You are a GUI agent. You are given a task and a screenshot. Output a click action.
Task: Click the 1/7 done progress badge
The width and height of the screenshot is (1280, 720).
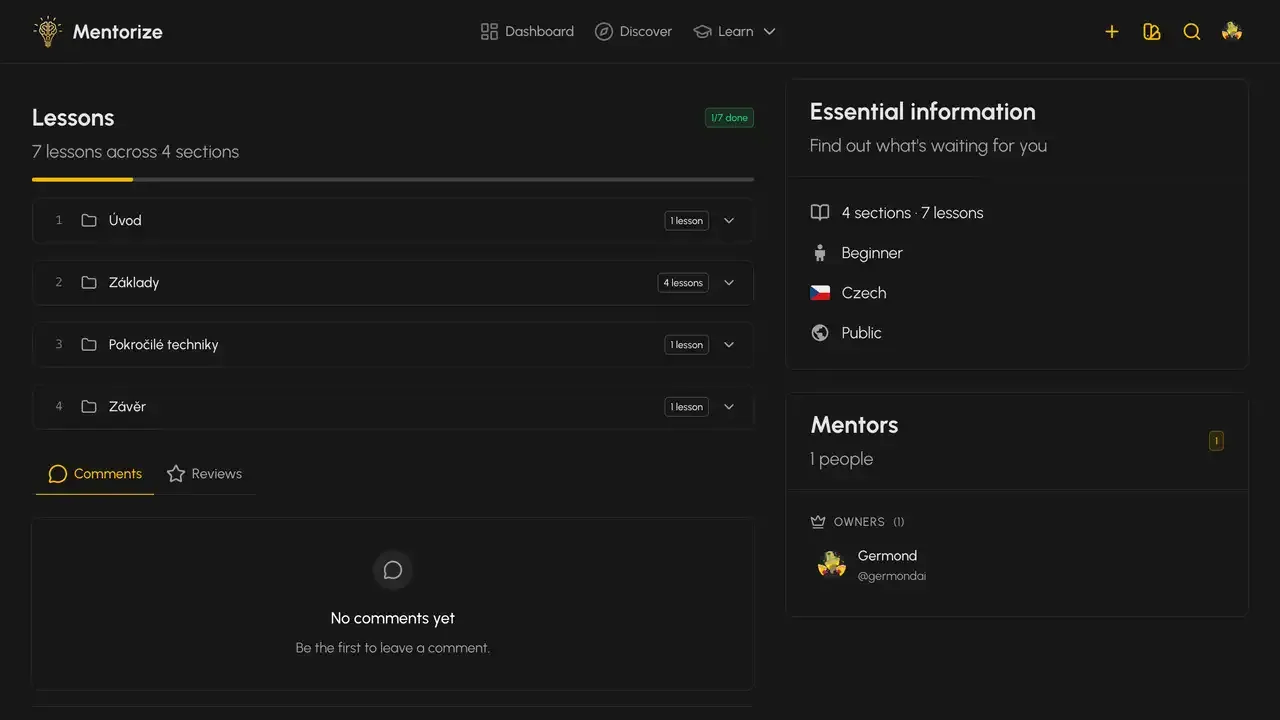click(x=729, y=118)
